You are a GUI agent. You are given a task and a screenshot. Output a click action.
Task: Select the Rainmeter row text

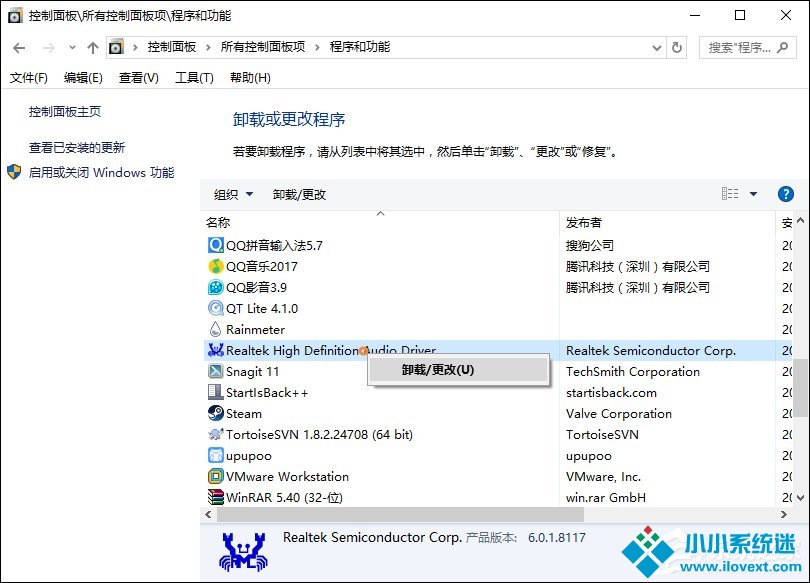click(256, 329)
